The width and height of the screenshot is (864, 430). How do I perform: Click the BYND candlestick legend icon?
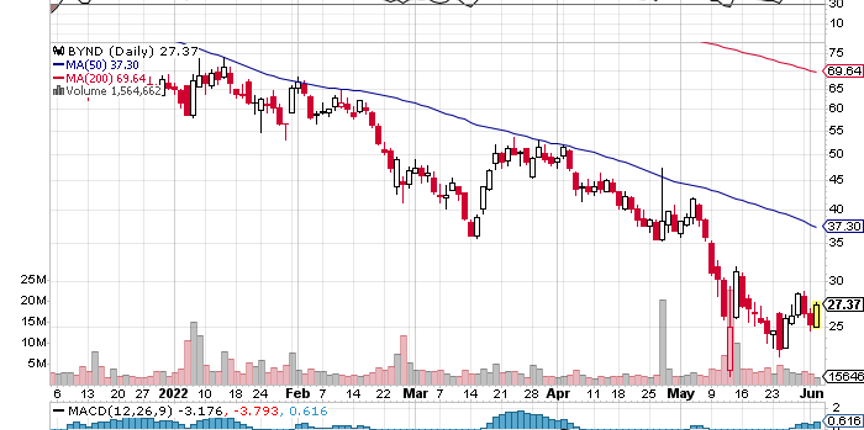[58, 49]
